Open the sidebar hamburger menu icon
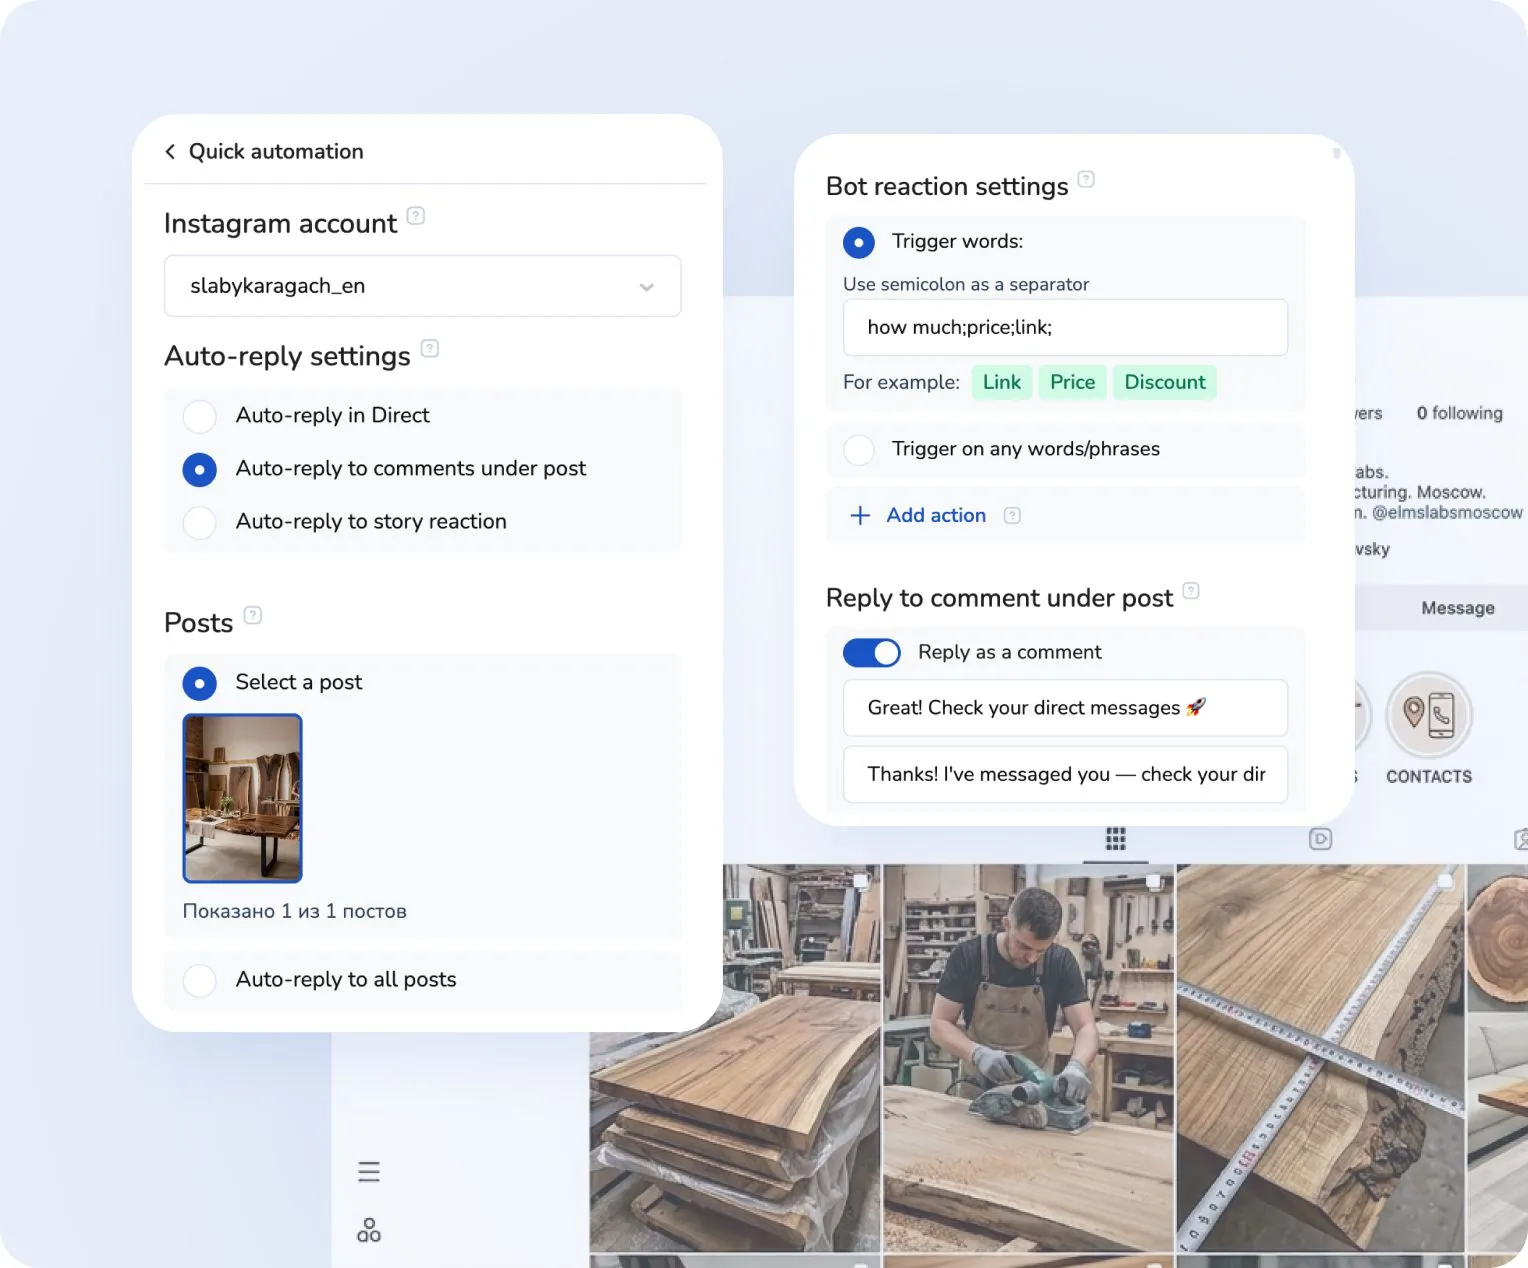This screenshot has height=1268, width=1528. tap(368, 1171)
